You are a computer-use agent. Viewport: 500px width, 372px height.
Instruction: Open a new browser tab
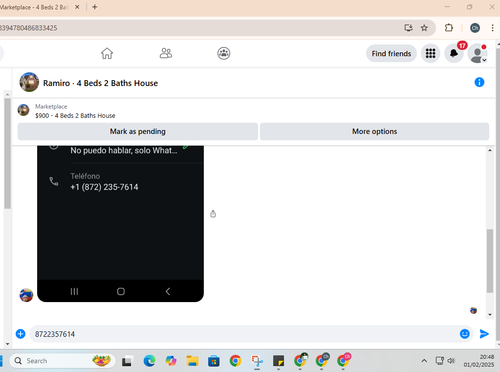tap(95, 7)
